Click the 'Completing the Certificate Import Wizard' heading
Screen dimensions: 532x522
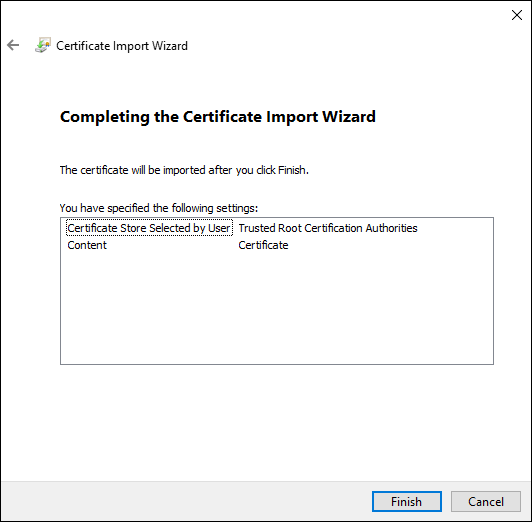217,117
